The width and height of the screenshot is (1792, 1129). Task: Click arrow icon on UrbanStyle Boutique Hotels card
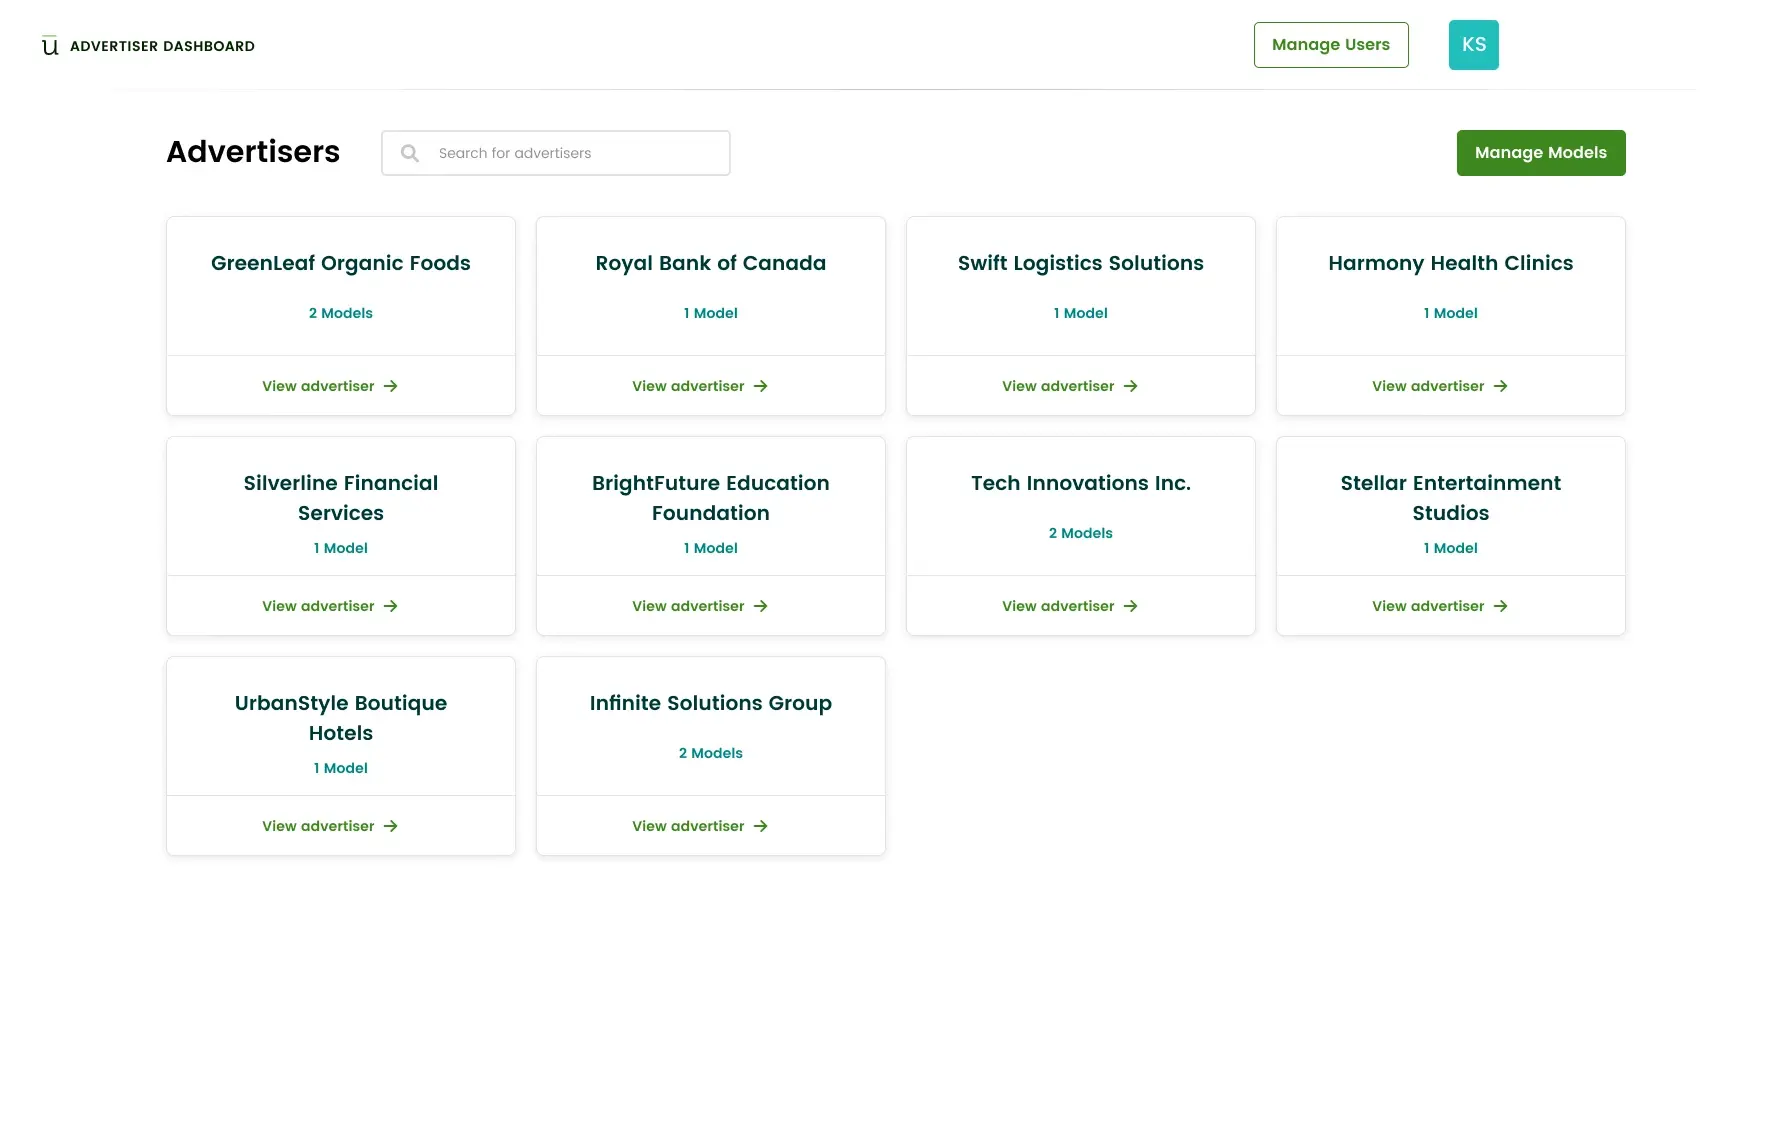391,826
